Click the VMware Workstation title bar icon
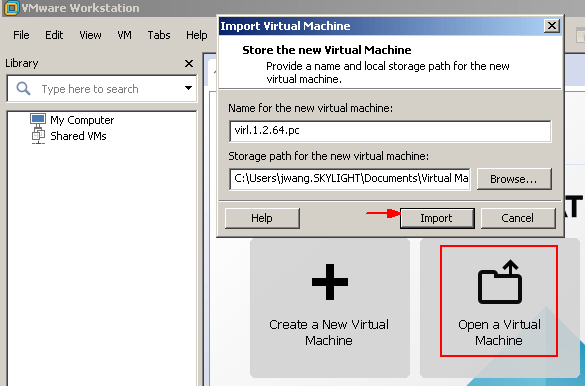585x386 pixels. click(11, 8)
